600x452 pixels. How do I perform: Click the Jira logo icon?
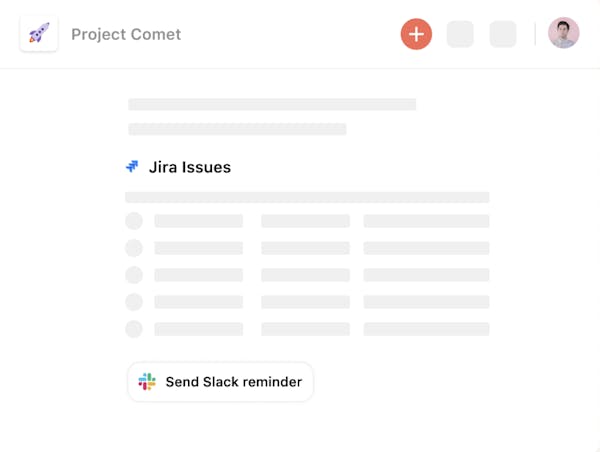pyautogui.click(x=132, y=167)
